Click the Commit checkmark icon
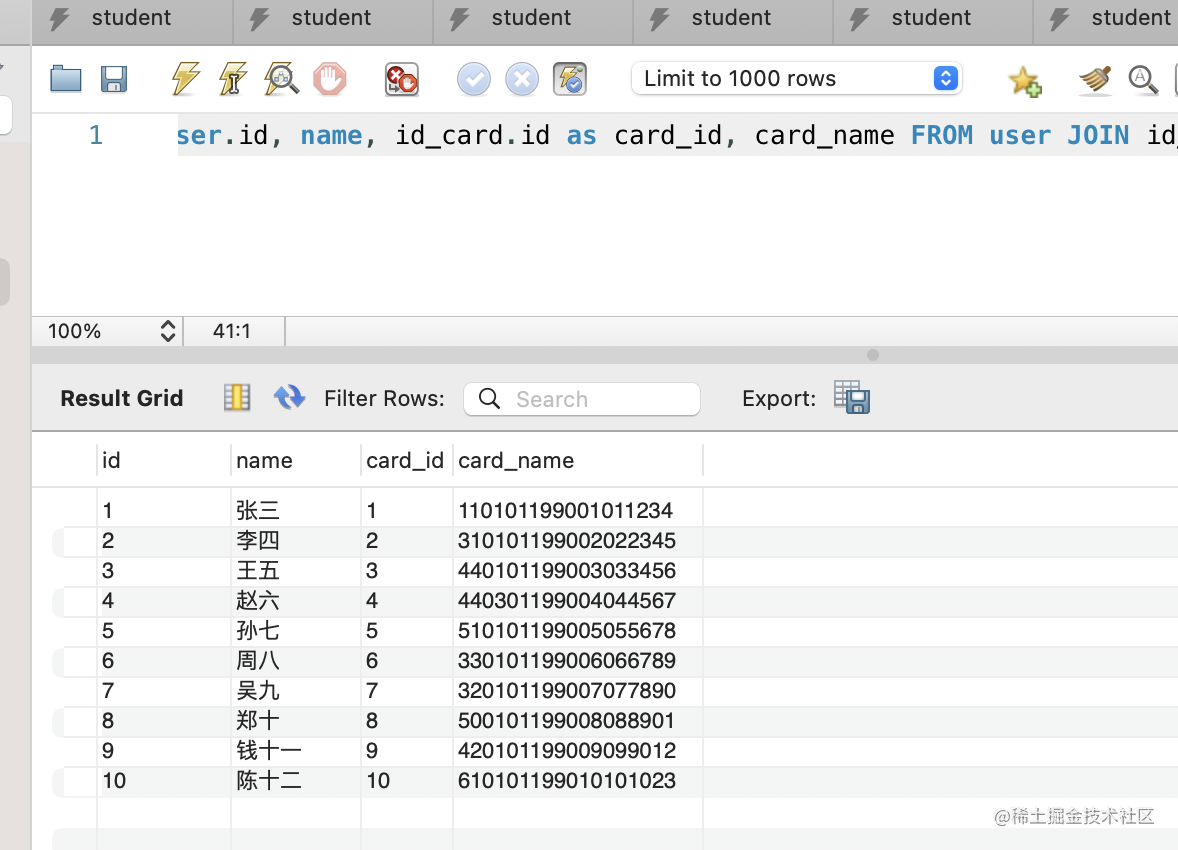Image resolution: width=1178 pixels, height=850 pixels. pos(473,79)
